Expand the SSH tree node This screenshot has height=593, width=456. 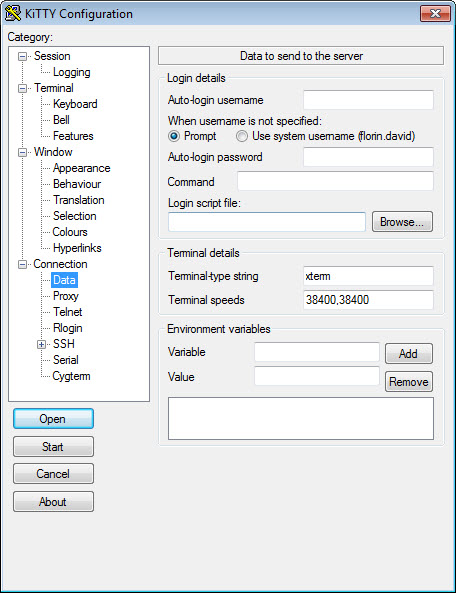[x=42, y=344]
